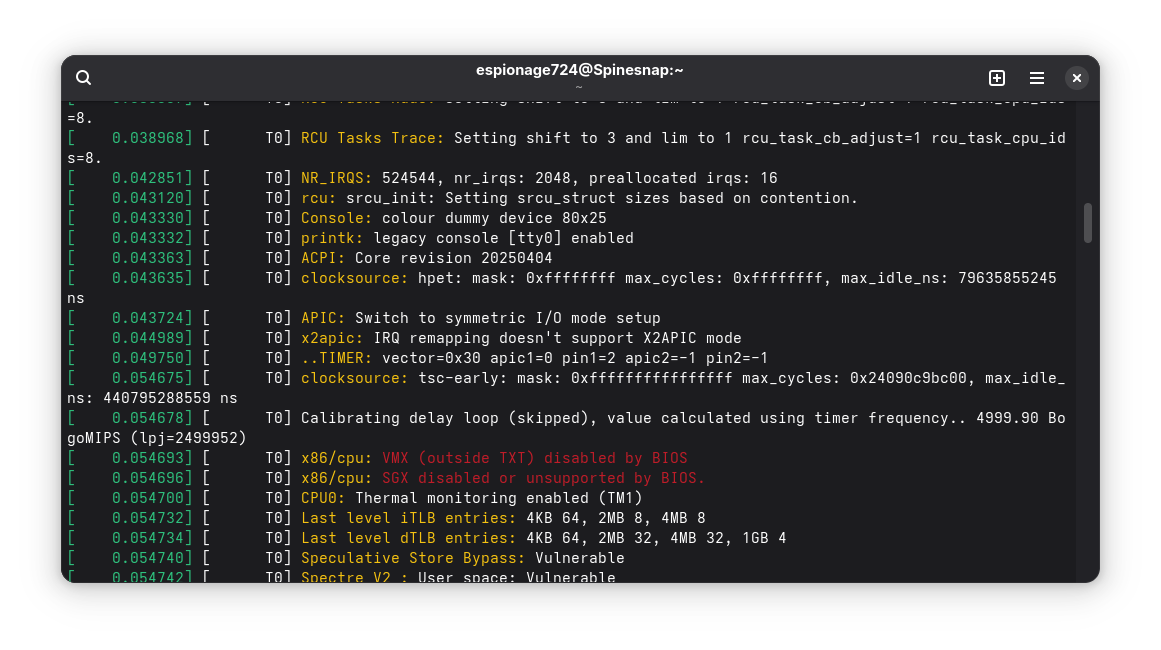Click the new tab plus icon
Viewport: 1161px width, 650px height.
(996, 78)
